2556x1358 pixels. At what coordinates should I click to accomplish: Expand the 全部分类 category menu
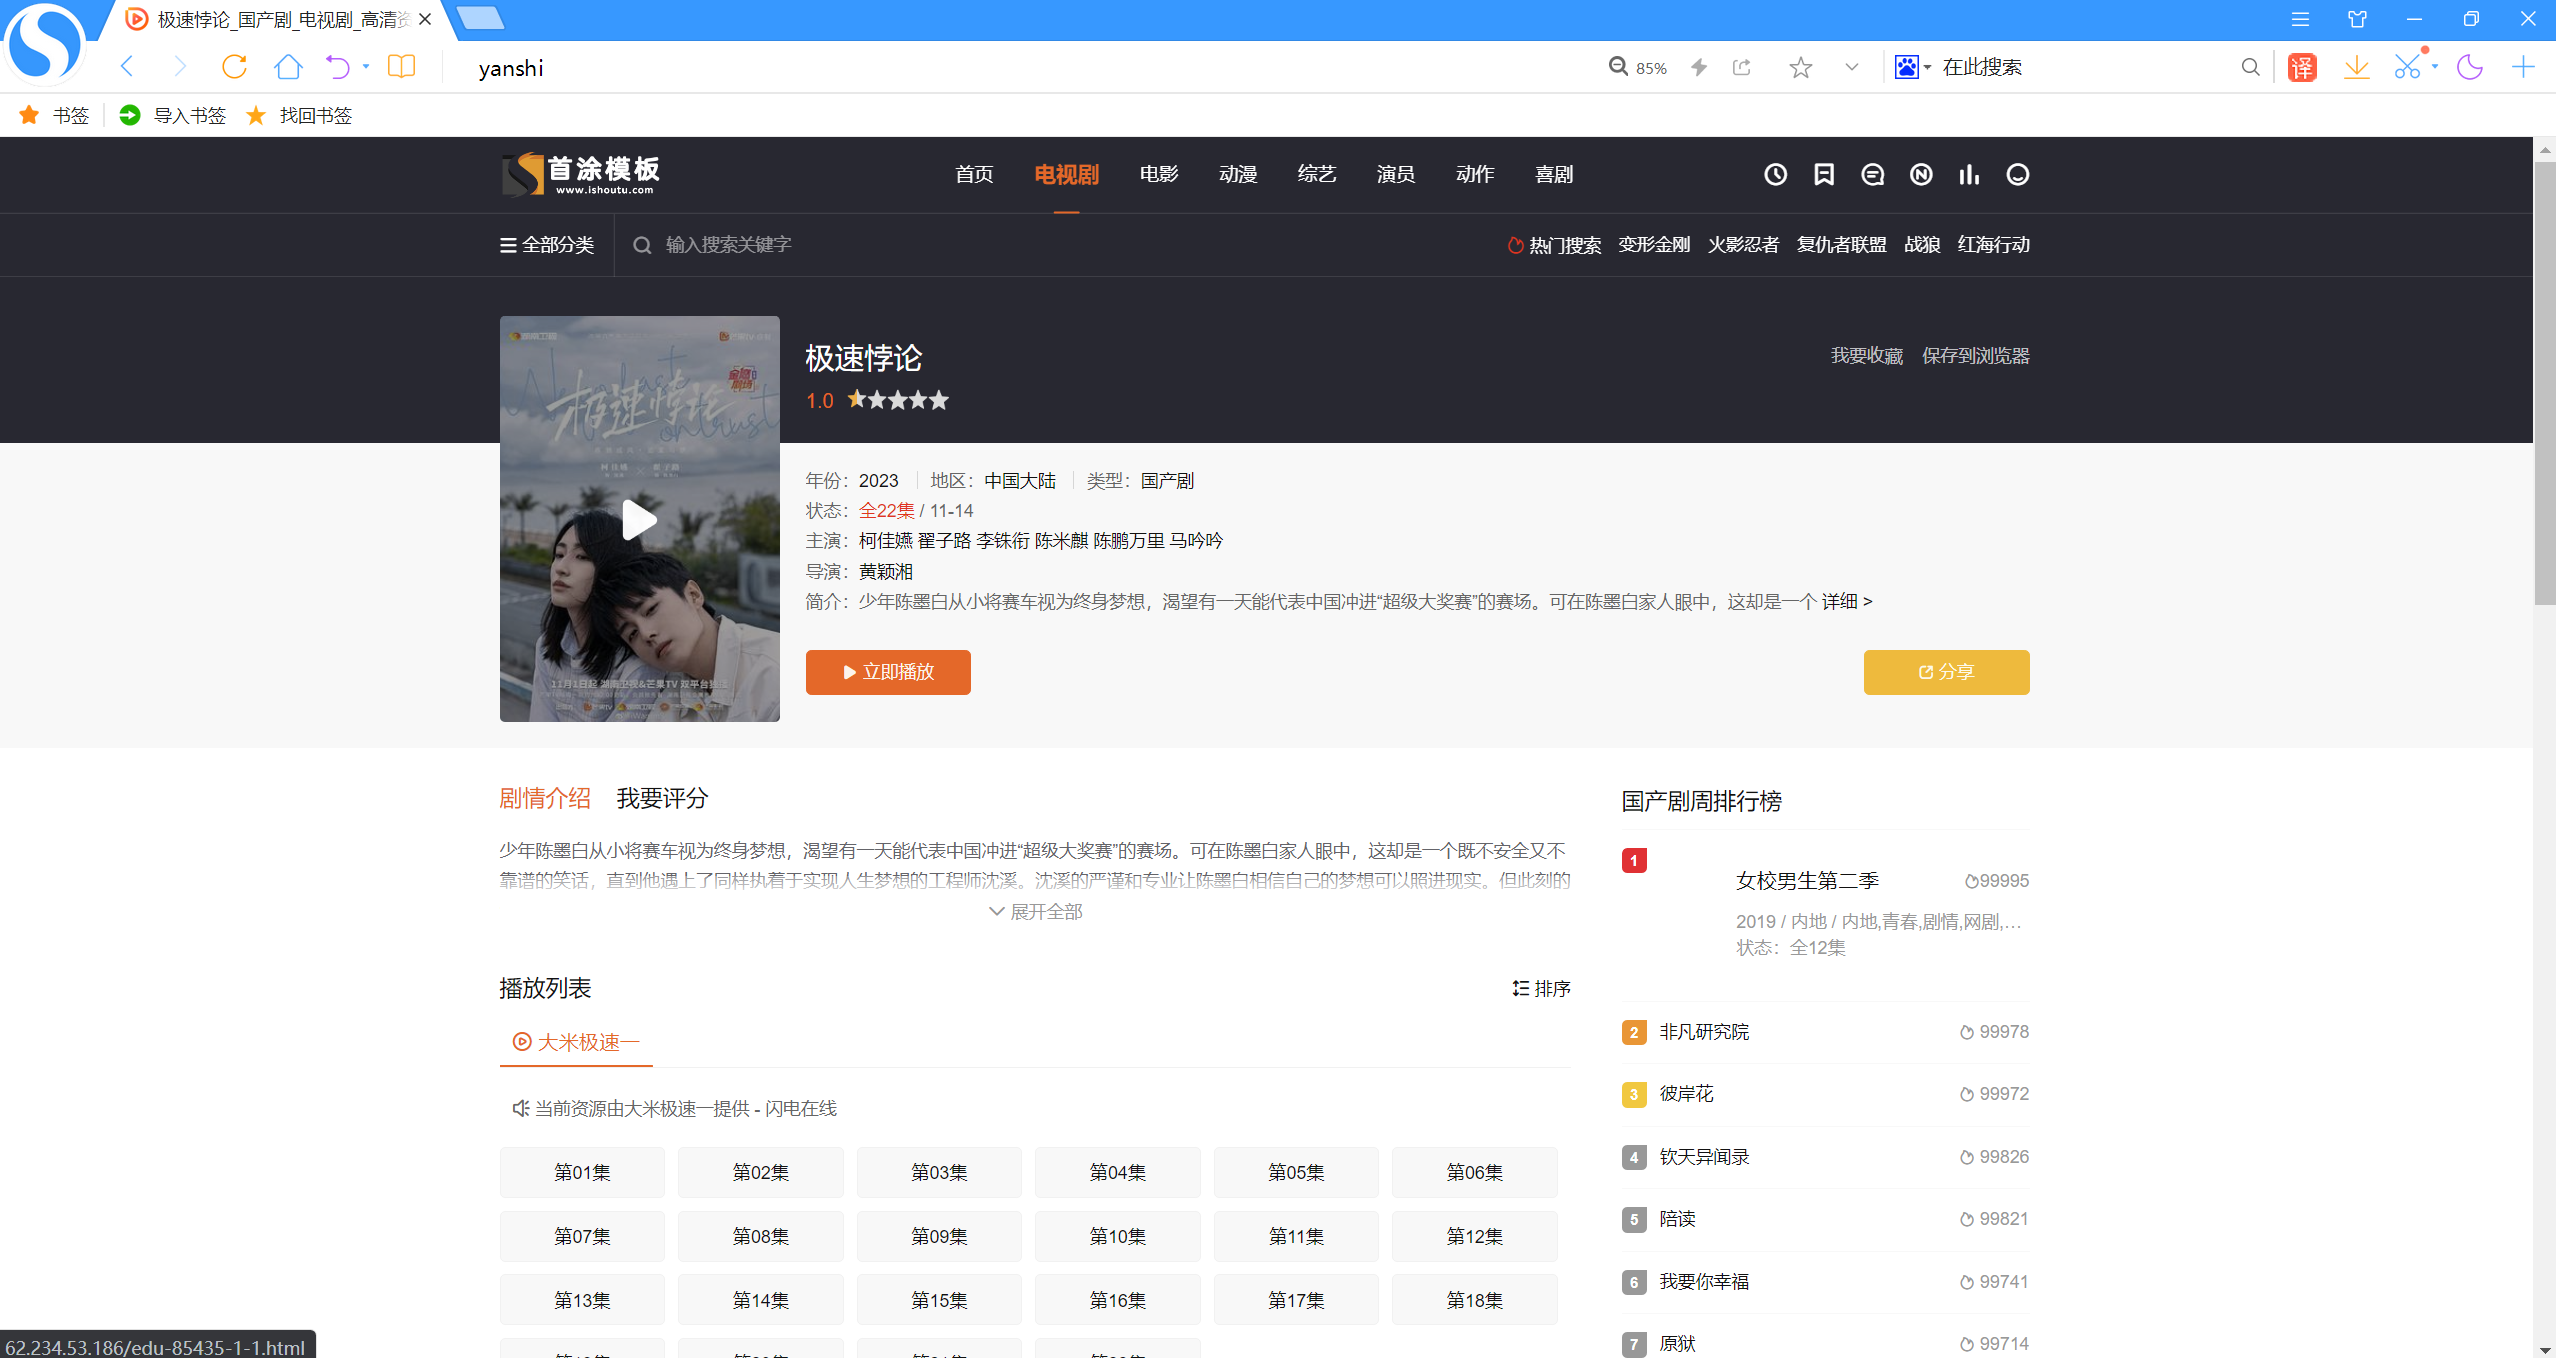click(x=547, y=245)
